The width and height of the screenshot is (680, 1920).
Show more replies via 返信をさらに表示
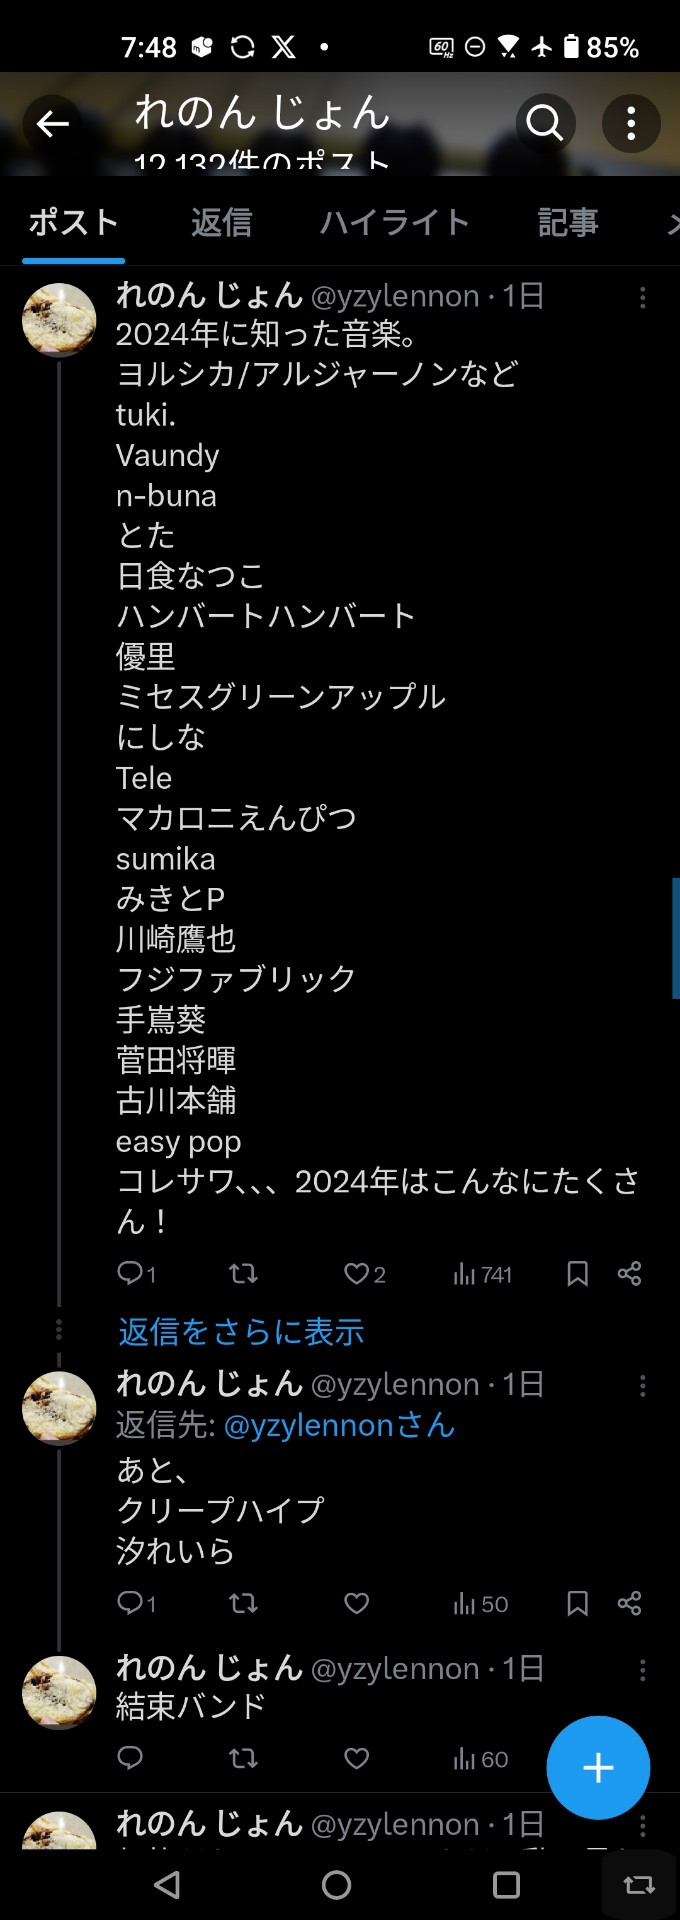tap(239, 1332)
